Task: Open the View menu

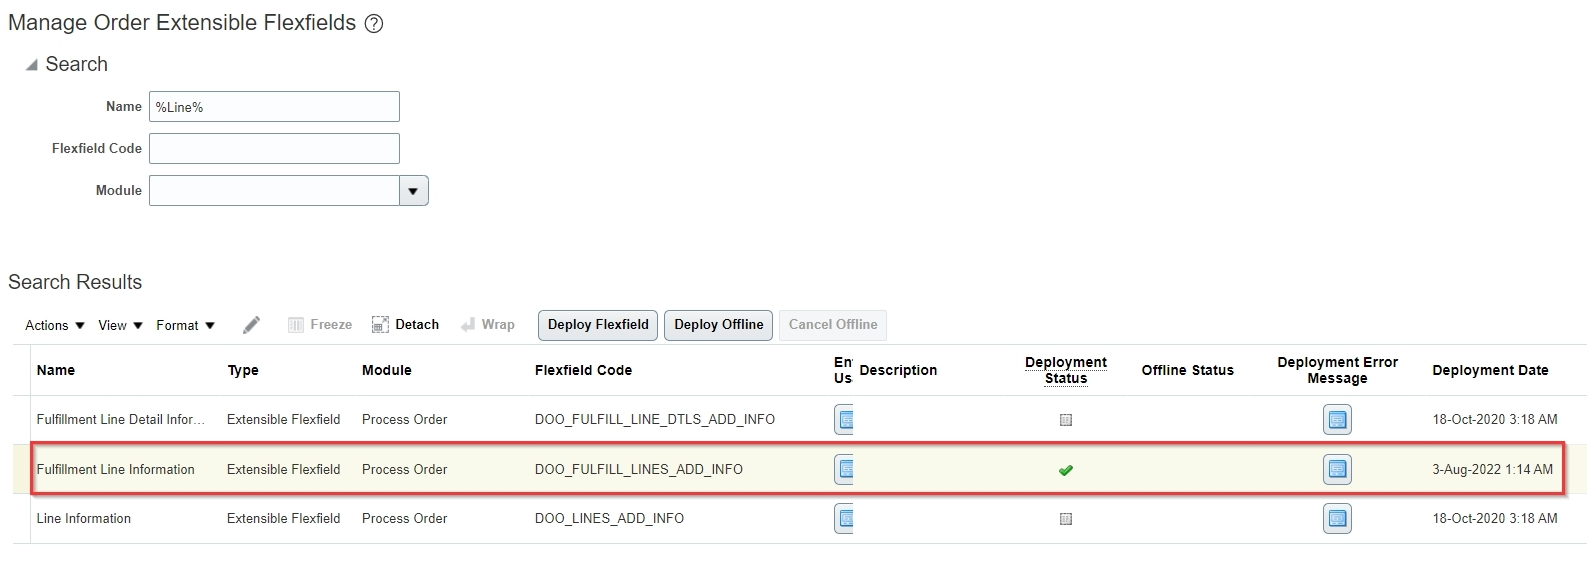Action: 120,326
